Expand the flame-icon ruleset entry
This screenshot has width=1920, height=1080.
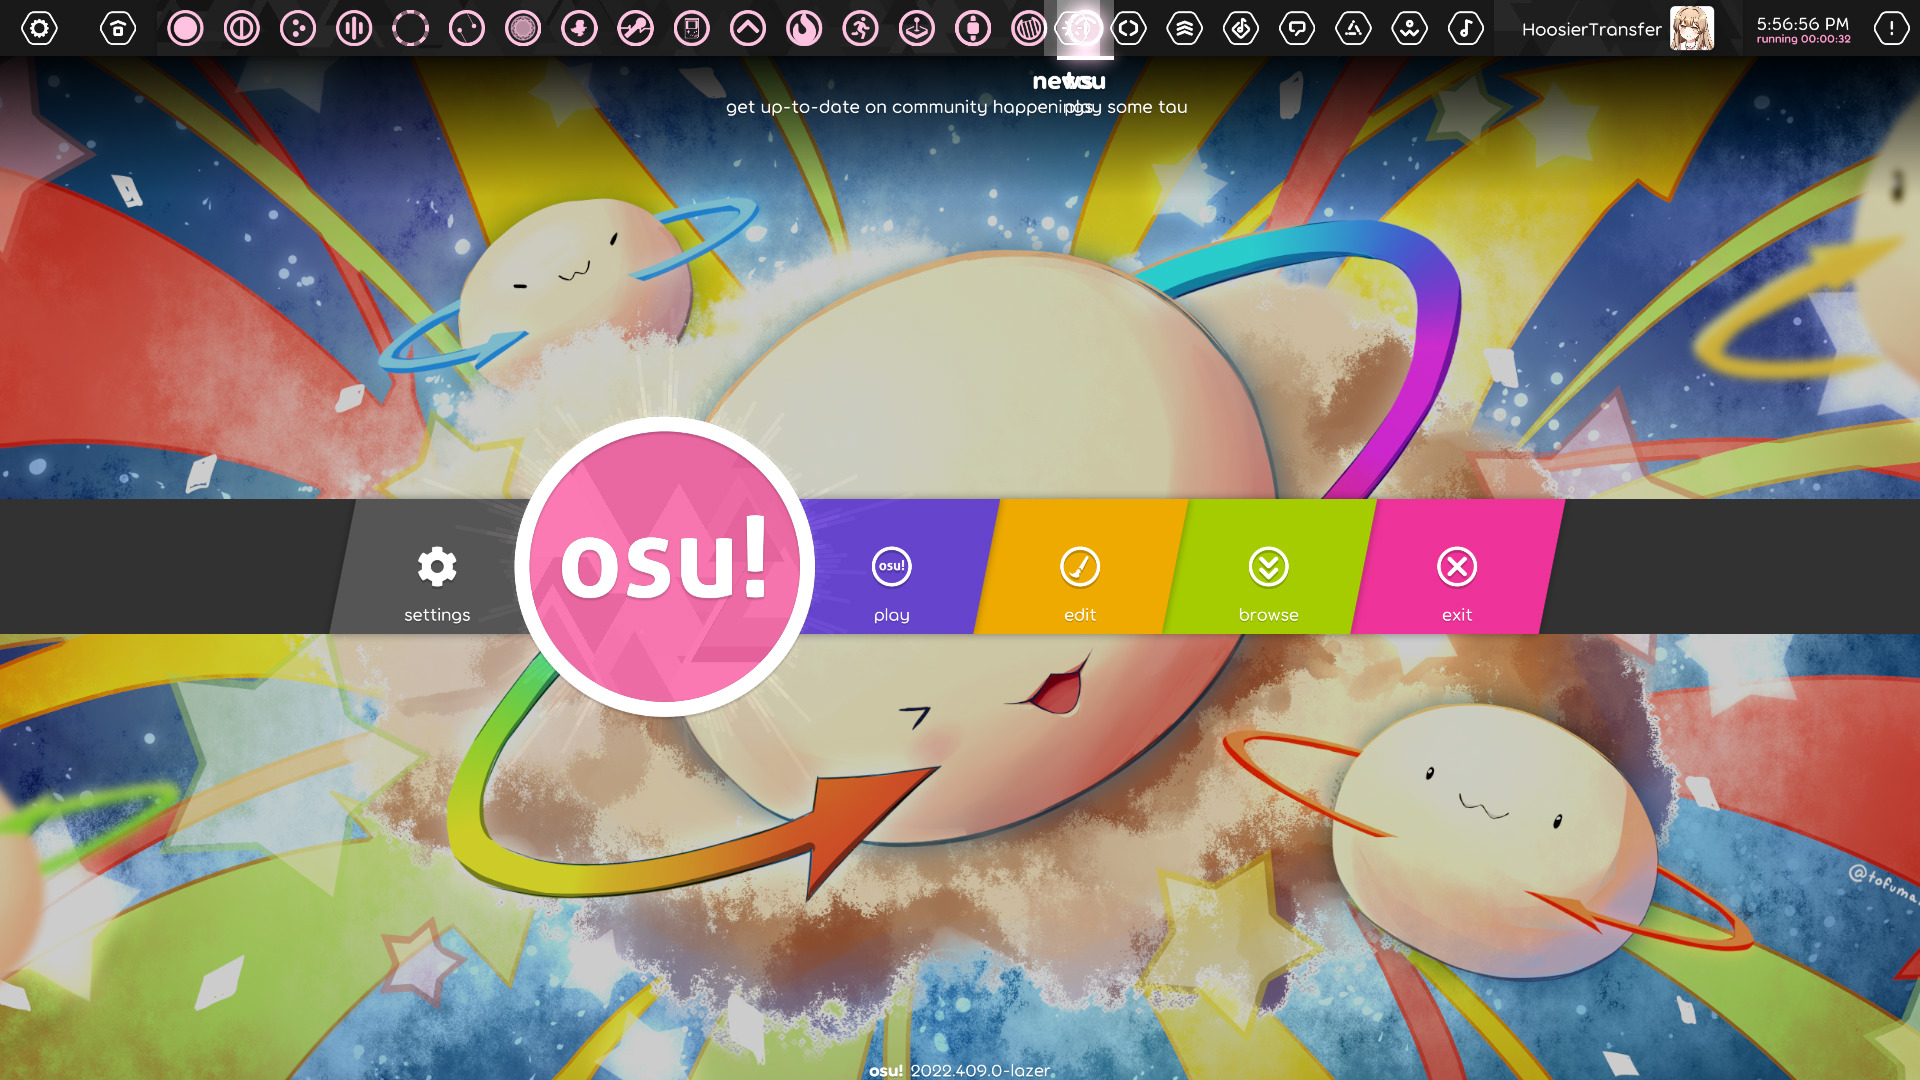pyautogui.click(x=805, y=28)
